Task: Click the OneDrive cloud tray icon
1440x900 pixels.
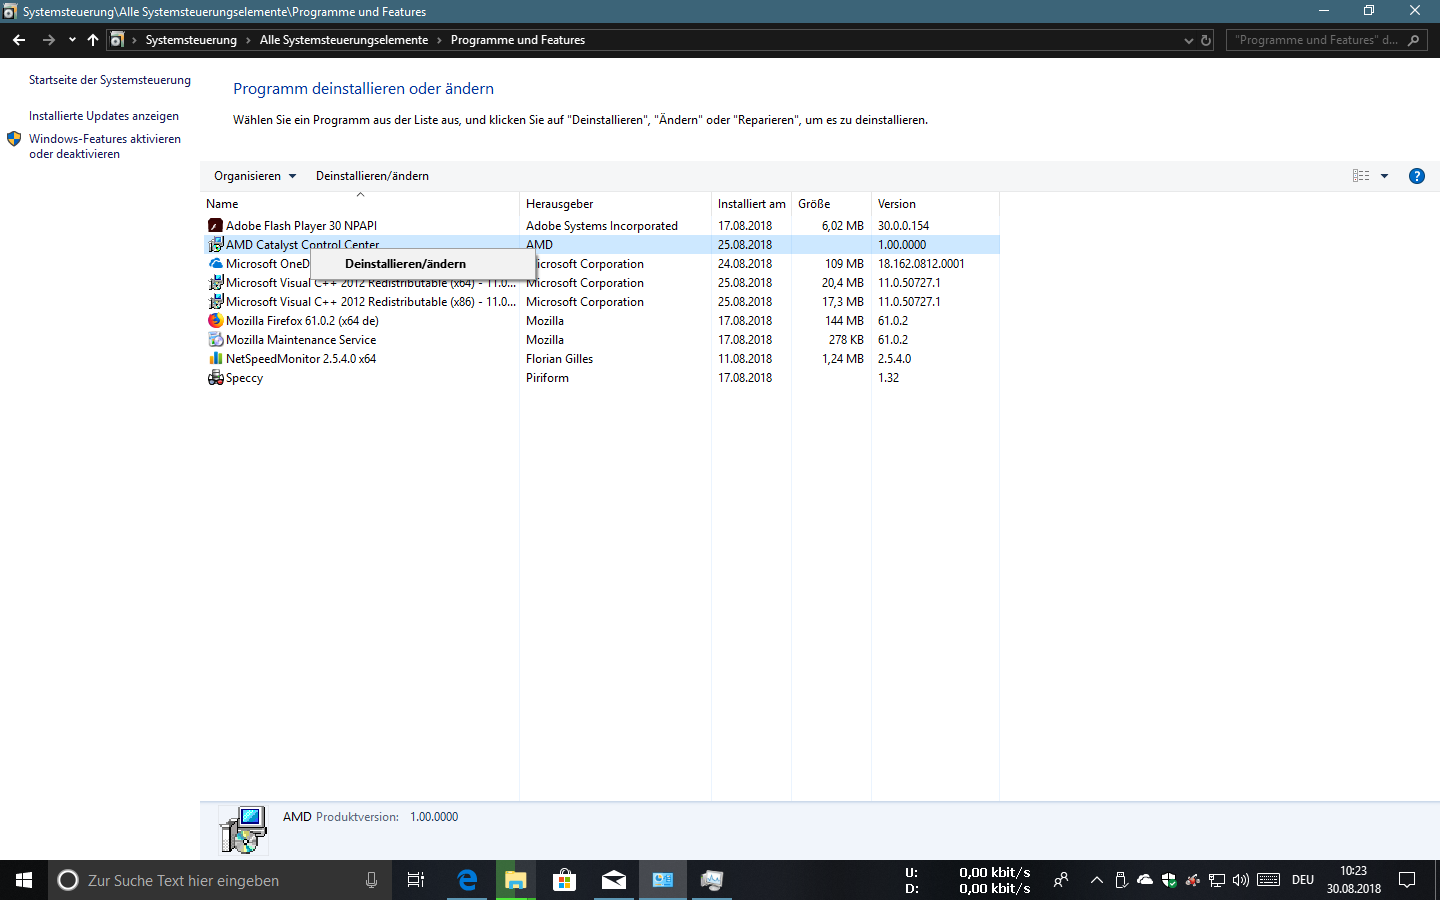Action: tap(1145, 880)
